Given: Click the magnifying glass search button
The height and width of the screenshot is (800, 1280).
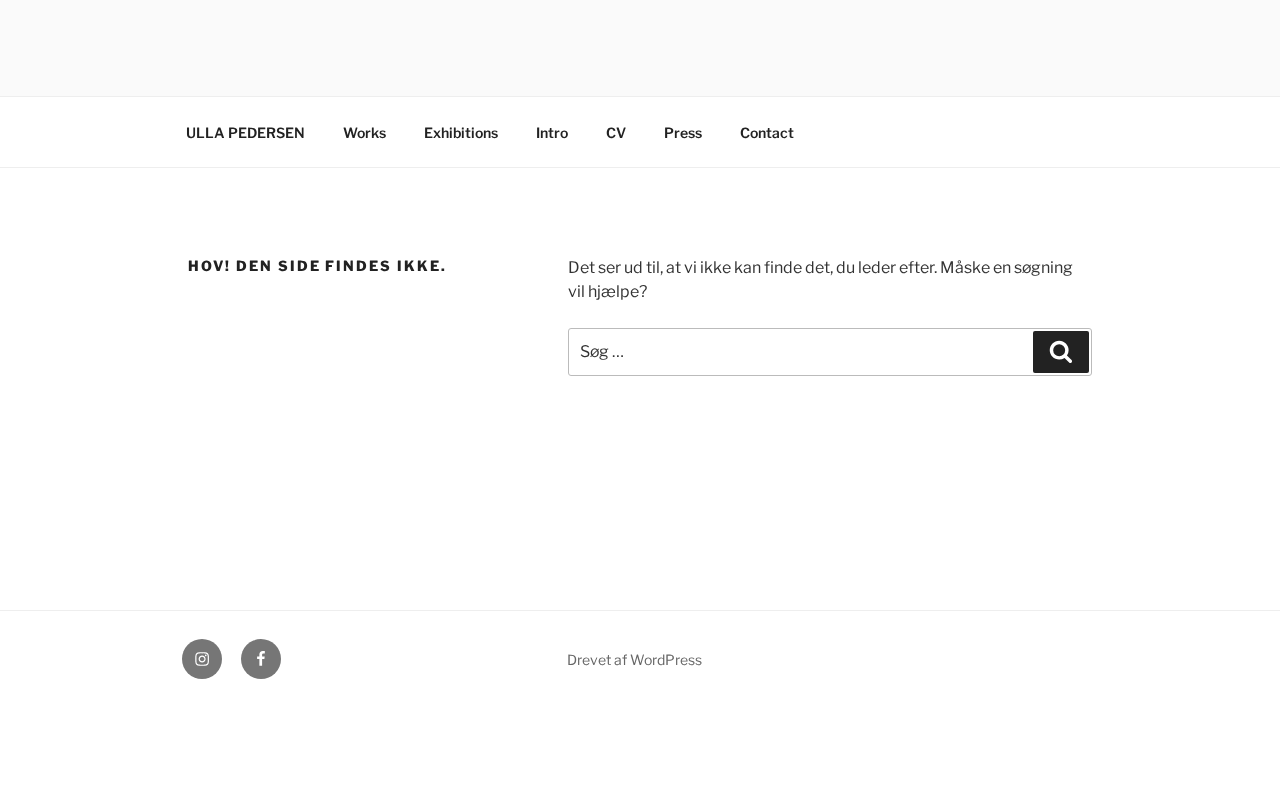Looking at the screenshot, I should click(x=1061, y=352).
